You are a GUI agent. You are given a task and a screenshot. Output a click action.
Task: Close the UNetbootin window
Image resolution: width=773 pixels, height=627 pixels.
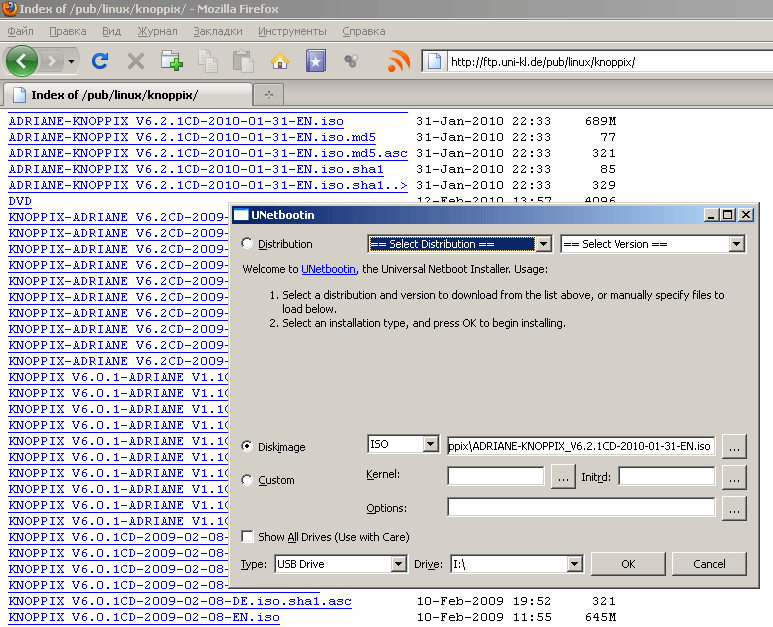[746, 215]
